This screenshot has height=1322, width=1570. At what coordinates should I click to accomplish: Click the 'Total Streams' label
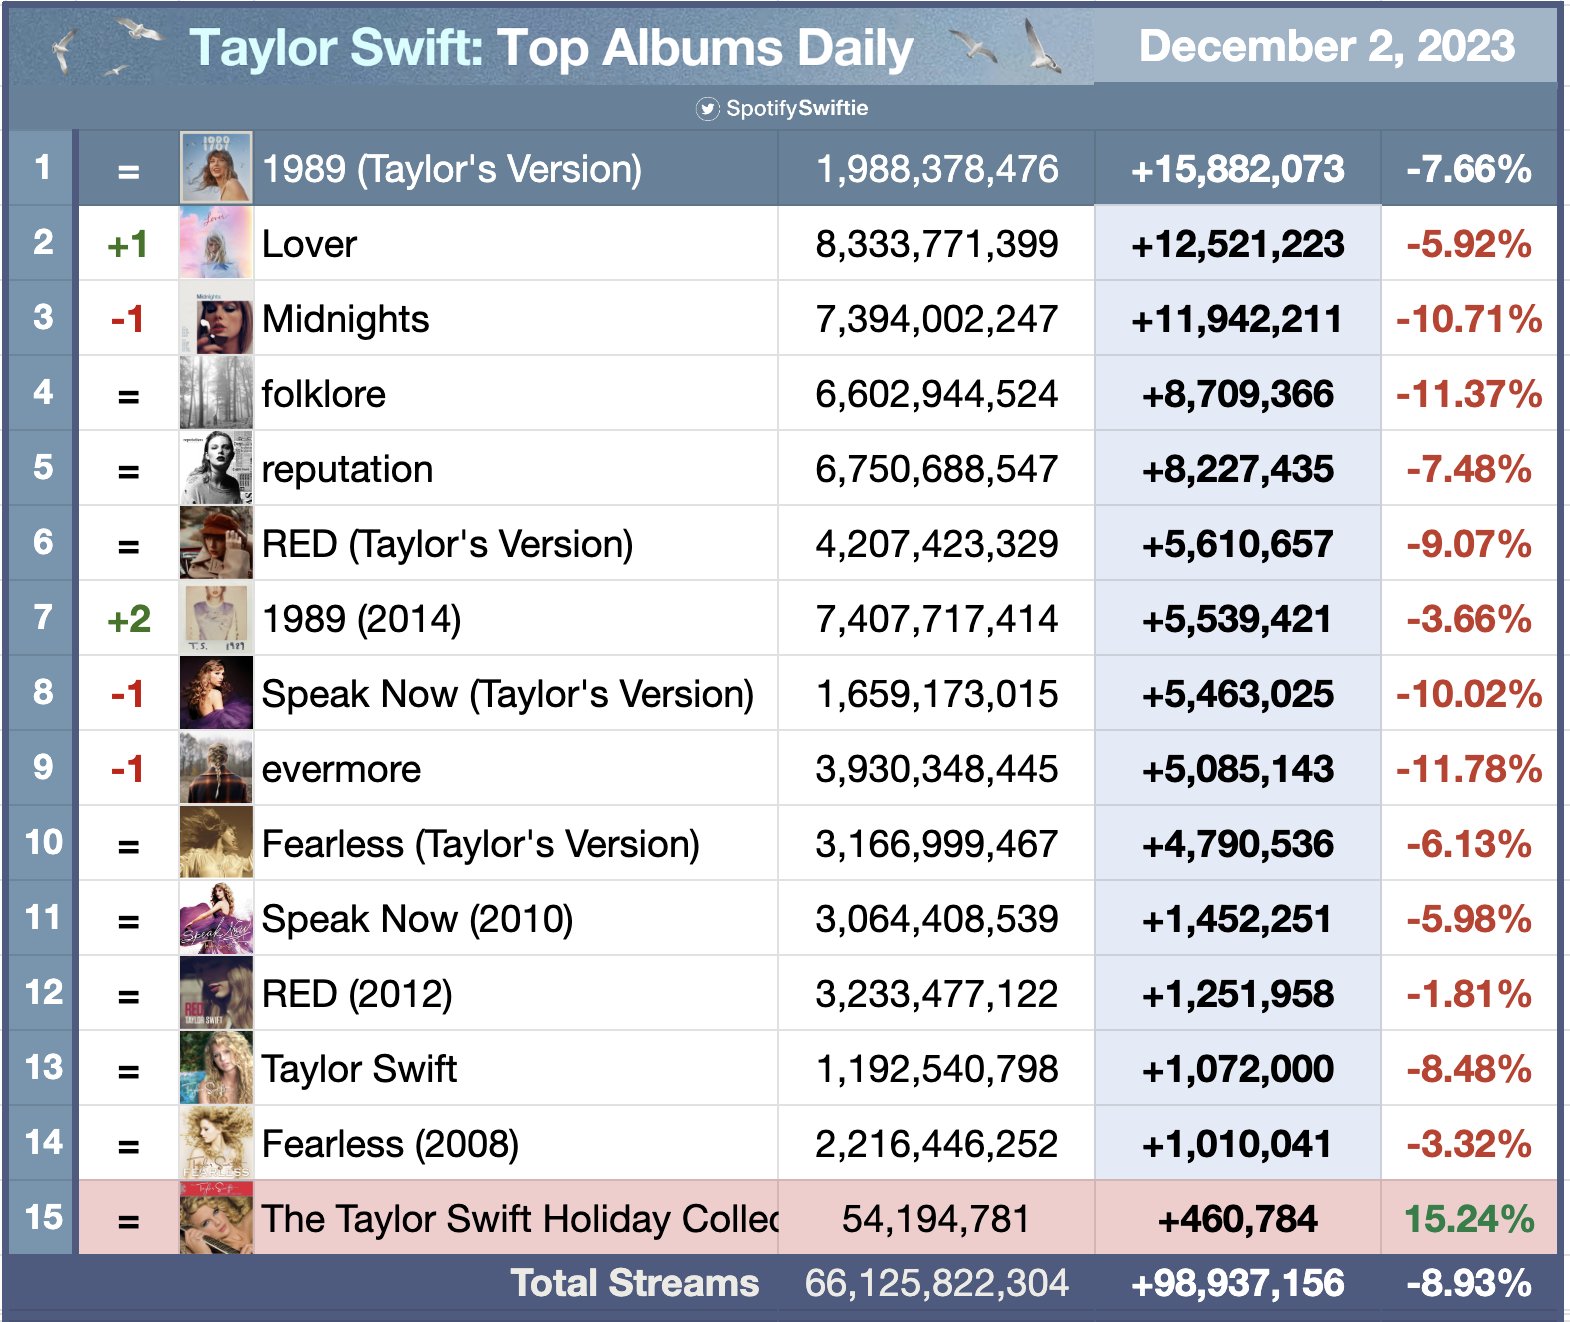click(x=635, y=1283)
